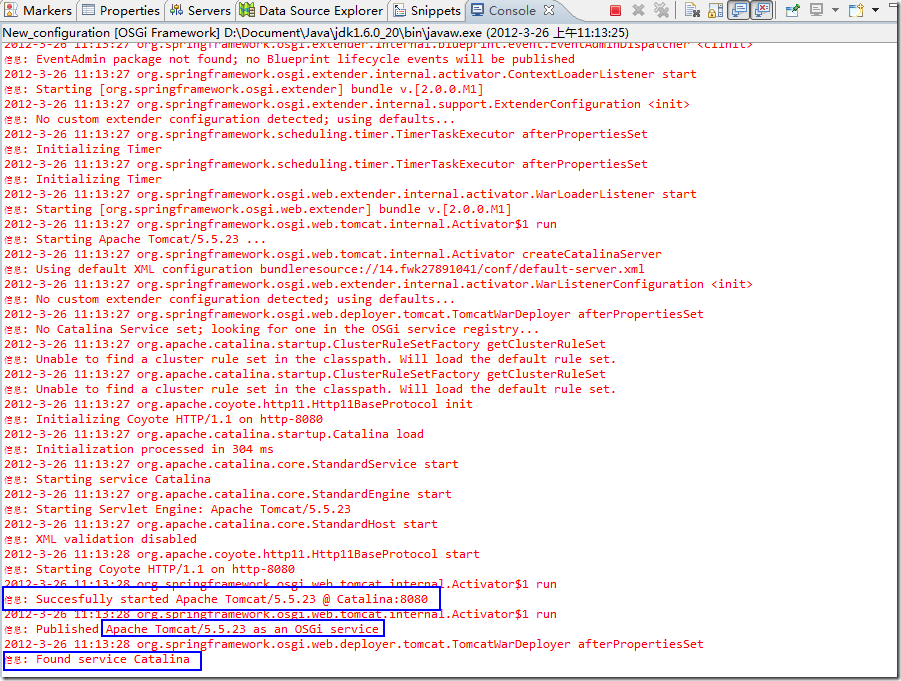
Task: Display the selected console
Action: point(816,10)
